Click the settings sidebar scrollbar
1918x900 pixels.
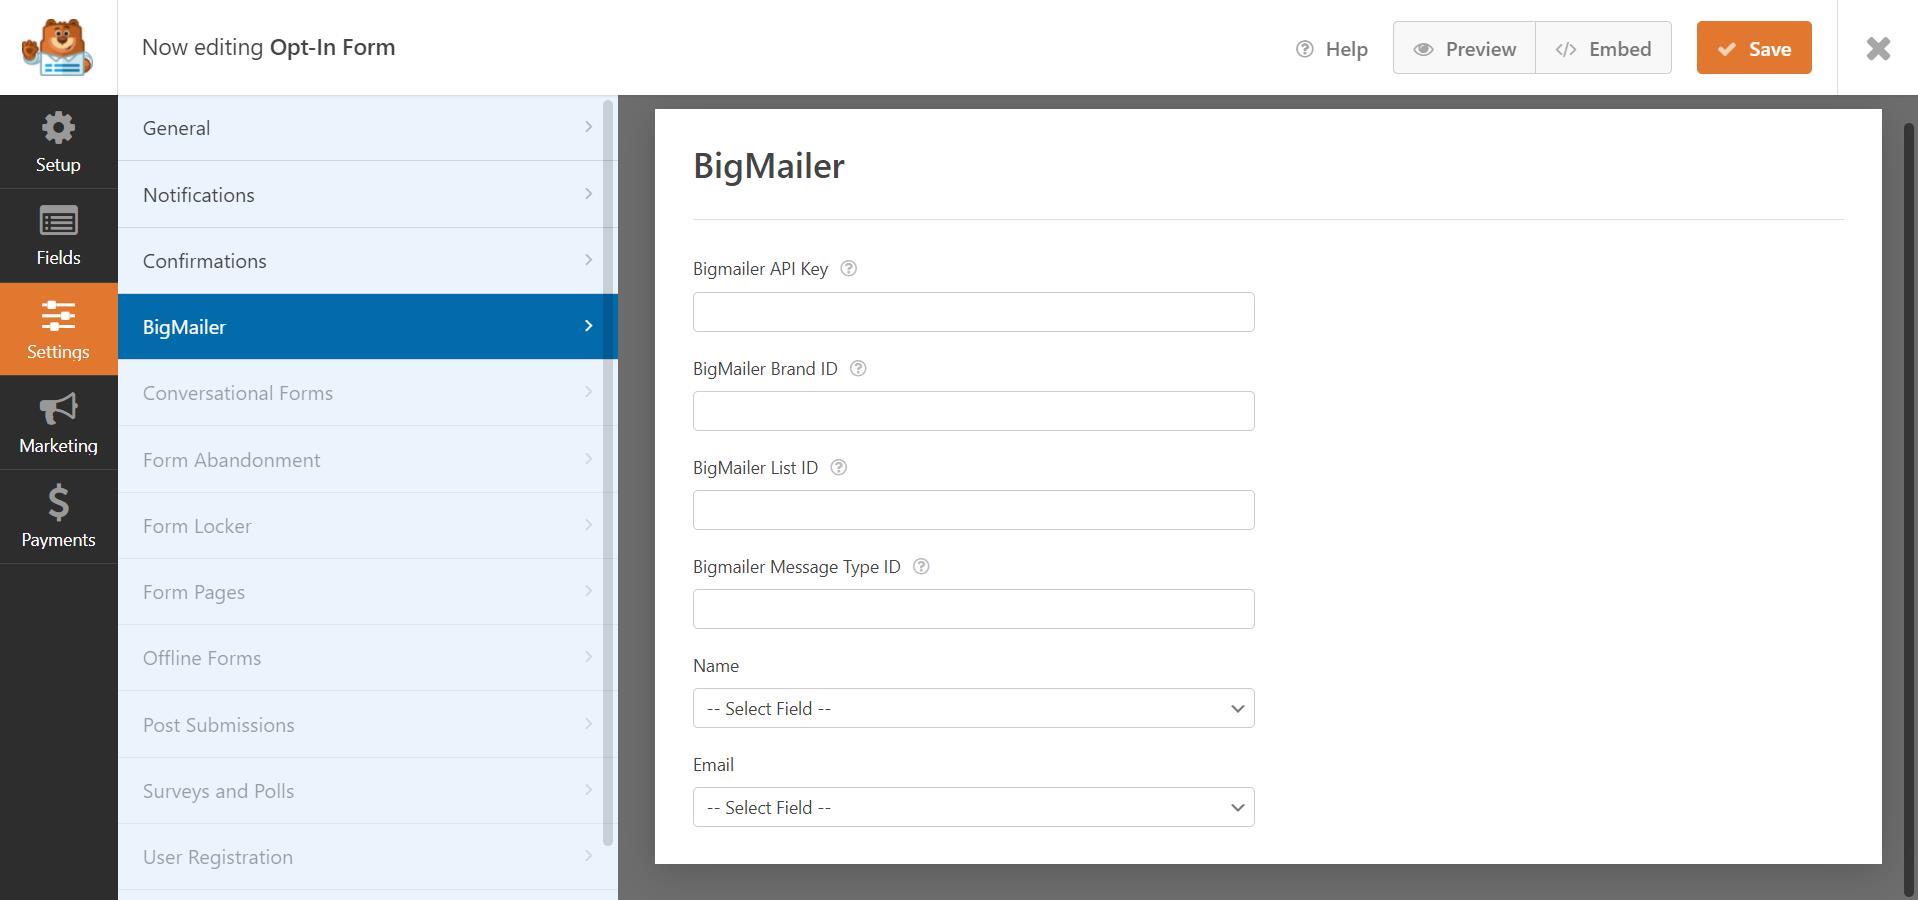608,473
